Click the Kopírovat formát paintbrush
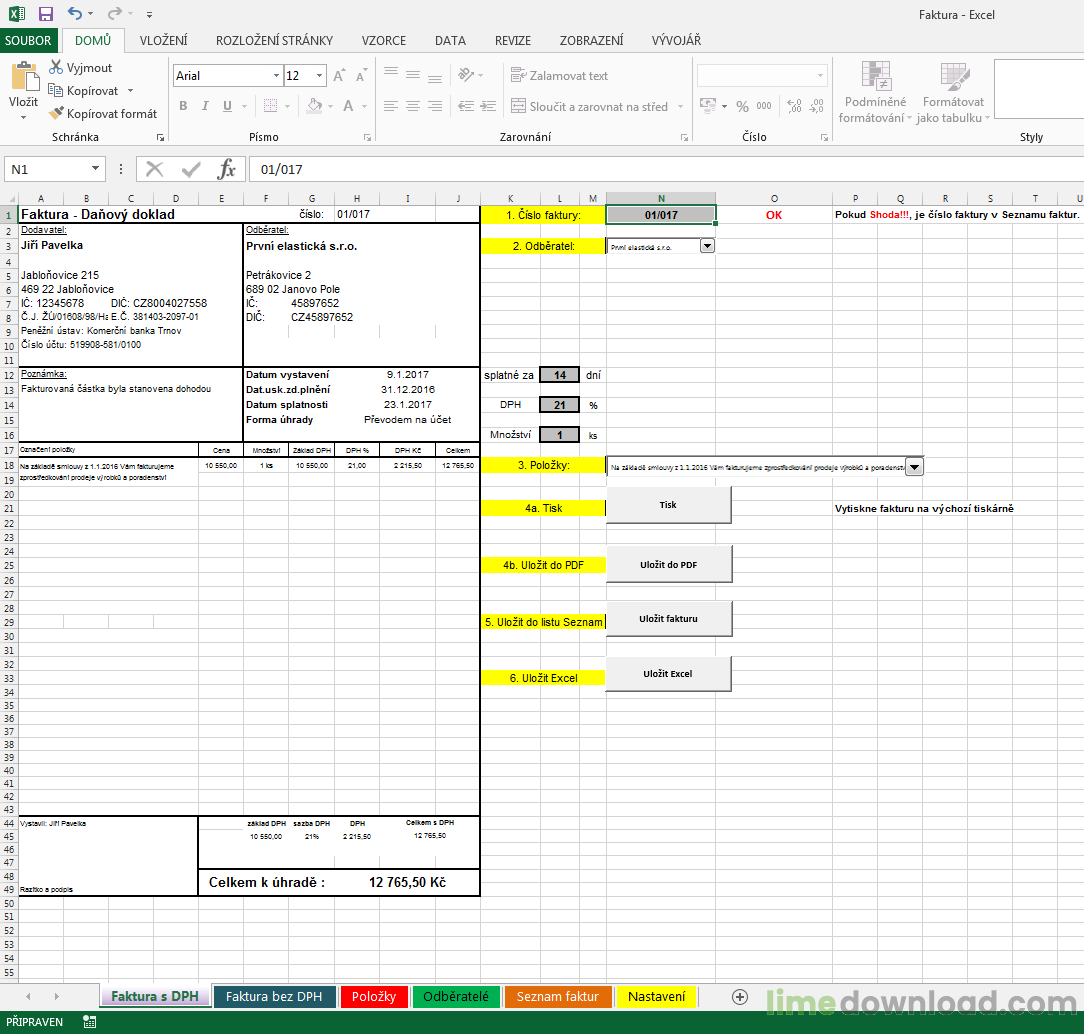1084x1034 pixels. tap(56, 114)
